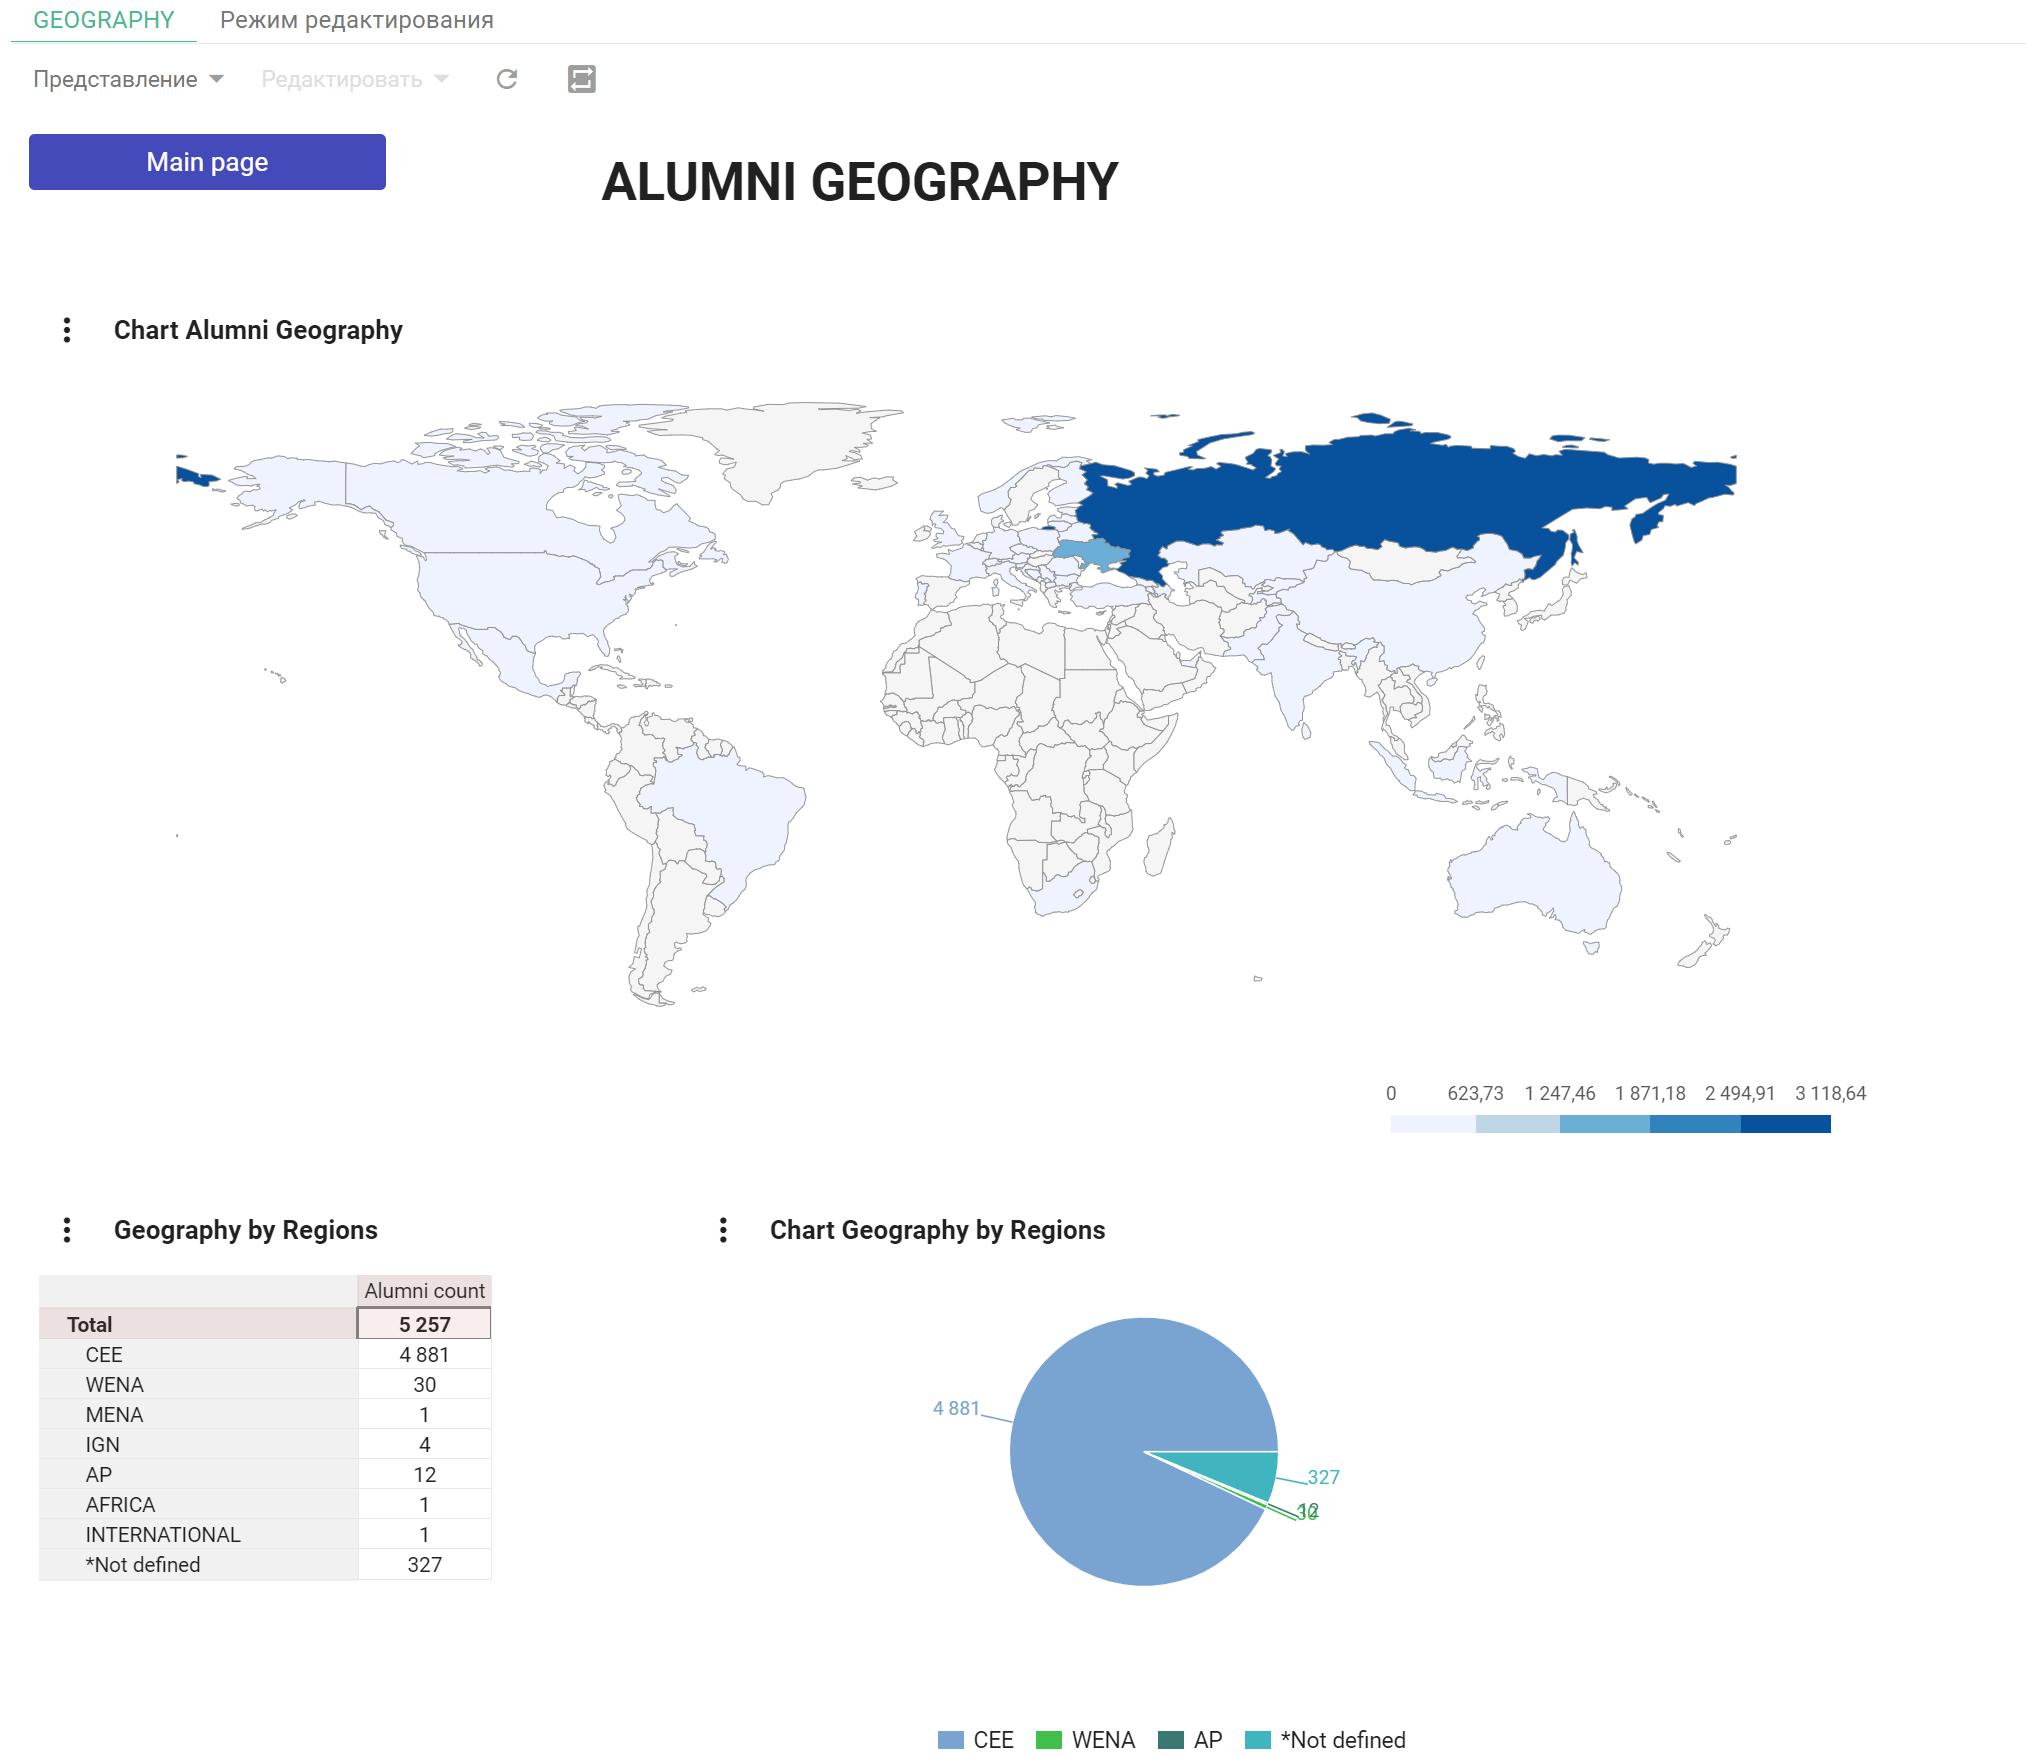Open the Режим редактирования tab

coord(356,20)
